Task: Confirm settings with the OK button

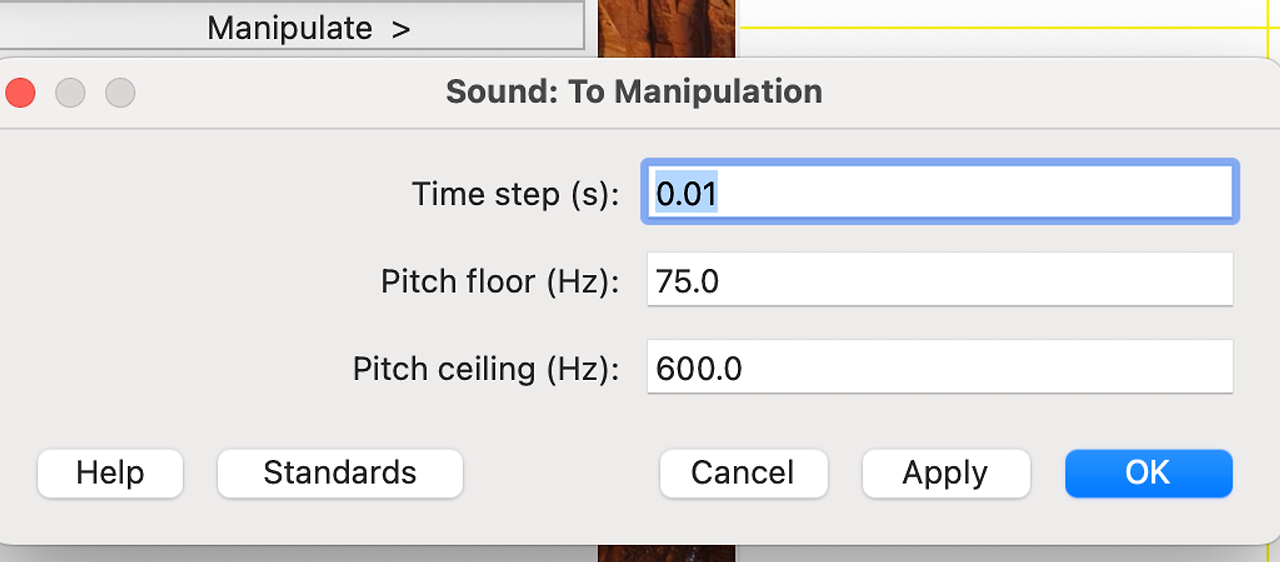Action: 1148,473
